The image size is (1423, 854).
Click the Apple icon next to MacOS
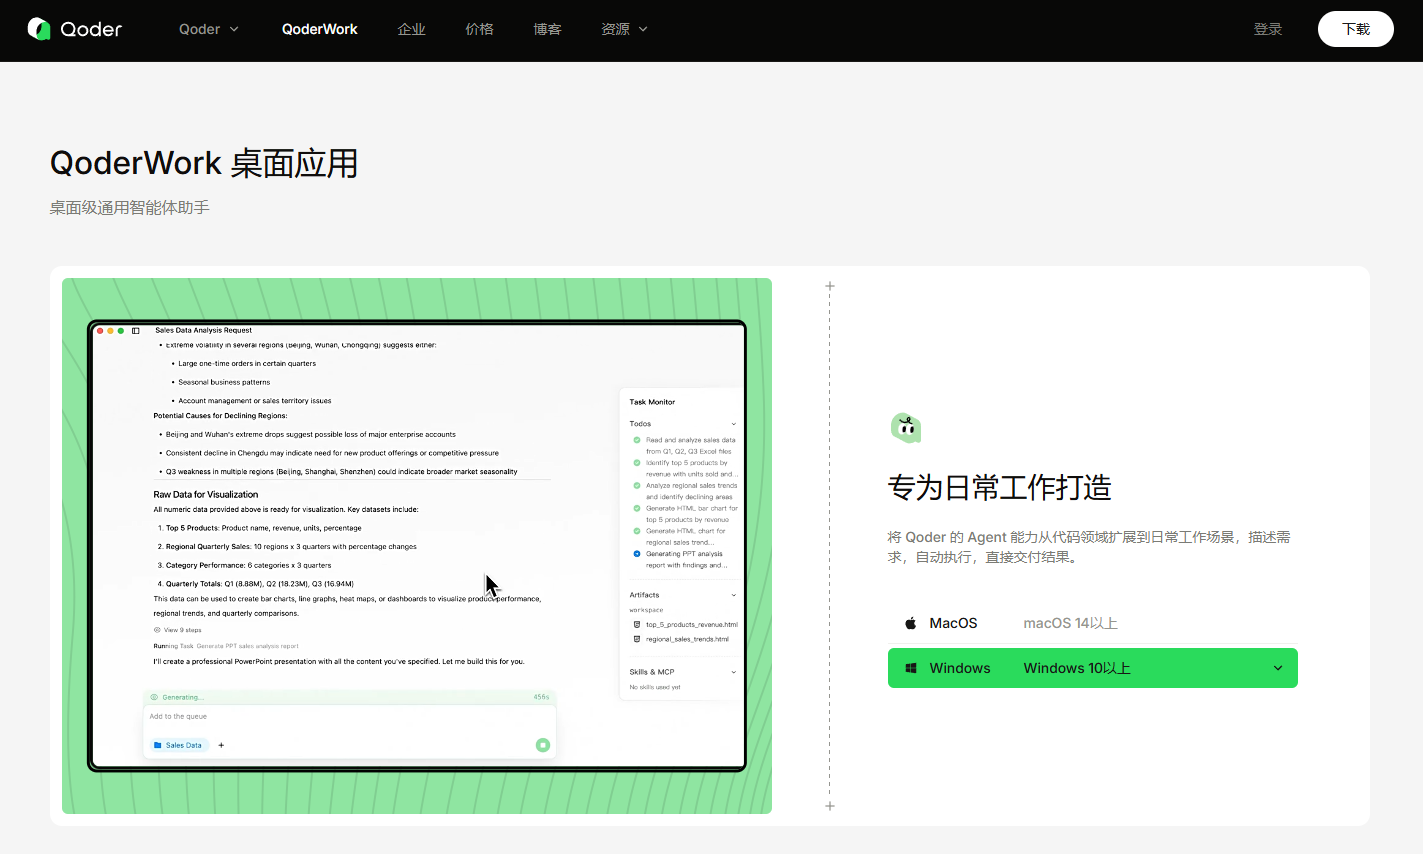pos(910,622)
